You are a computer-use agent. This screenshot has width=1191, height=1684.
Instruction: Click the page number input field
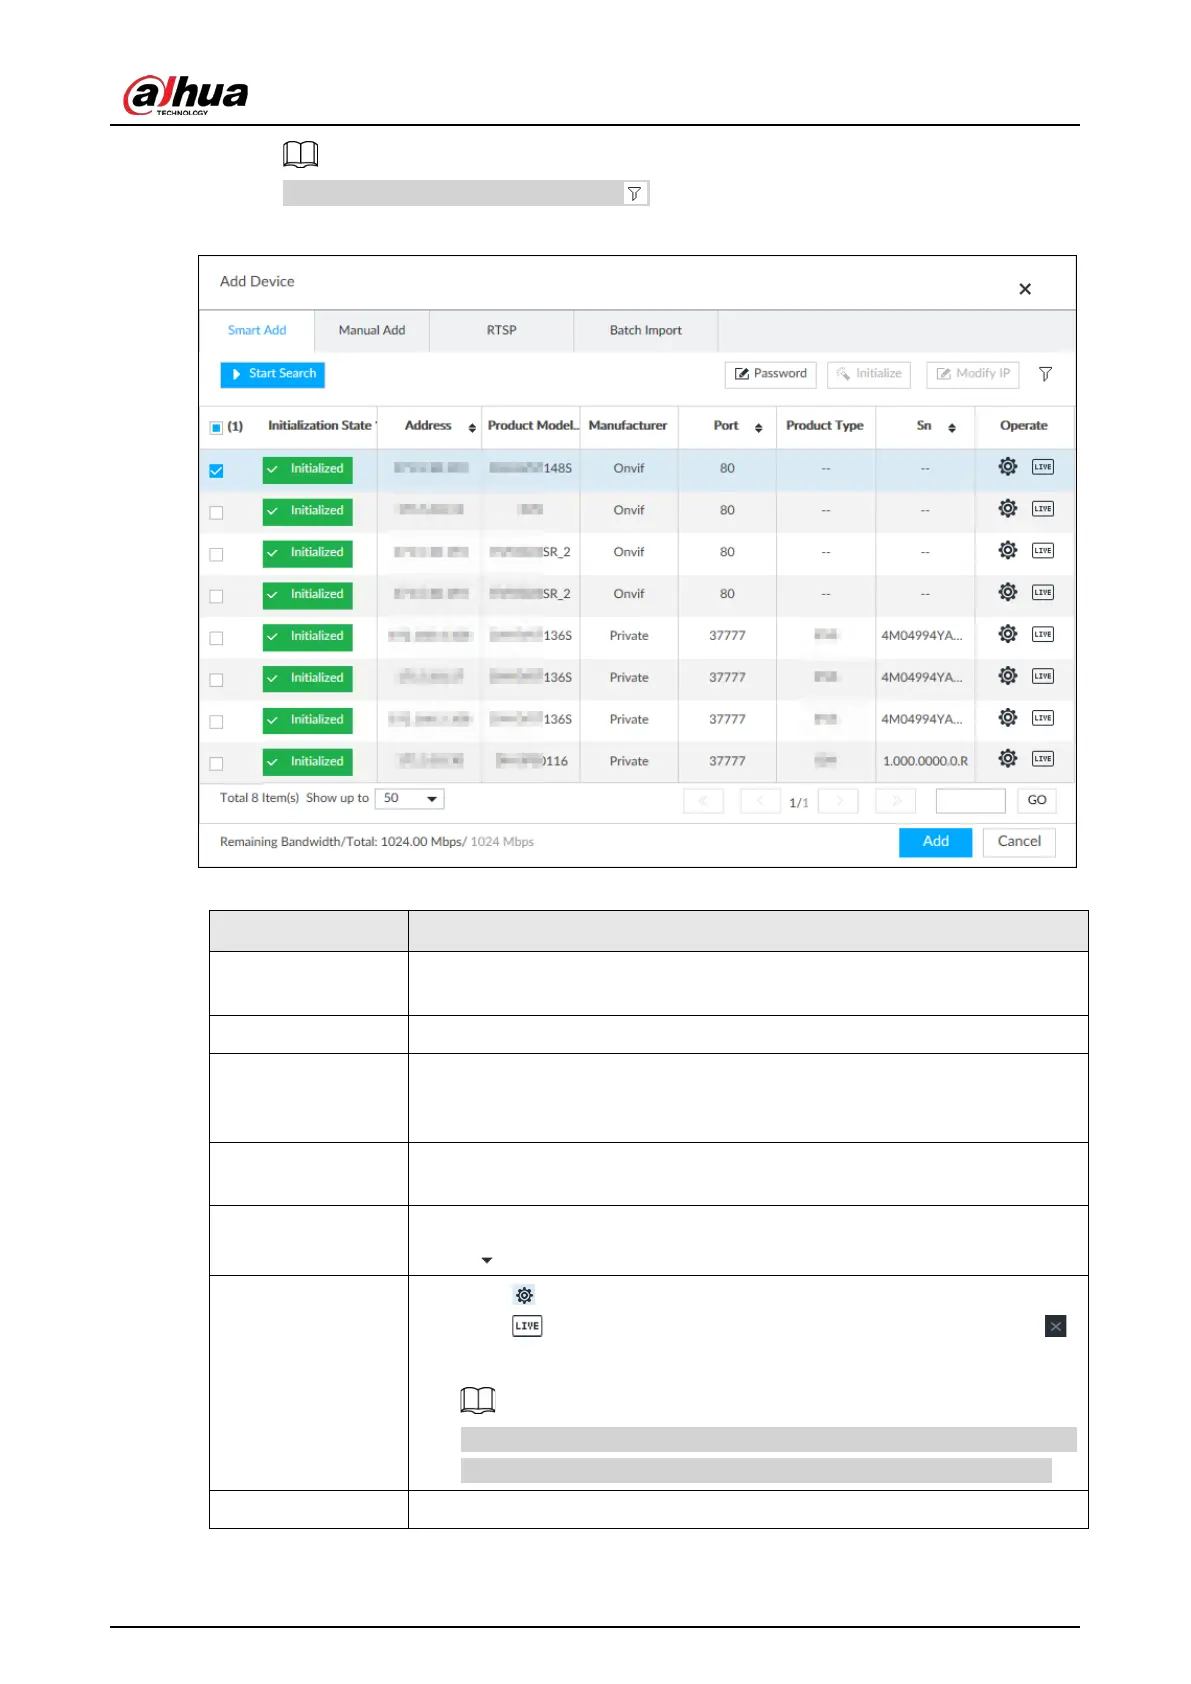click(971, 801)
